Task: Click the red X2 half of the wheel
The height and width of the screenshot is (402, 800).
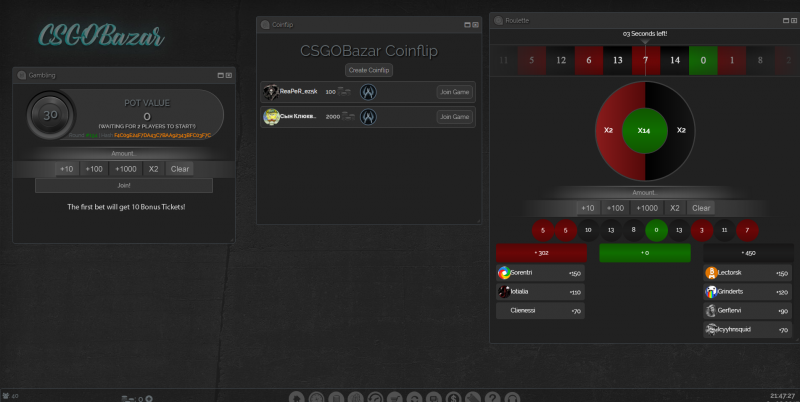Action: pos(609,131)
